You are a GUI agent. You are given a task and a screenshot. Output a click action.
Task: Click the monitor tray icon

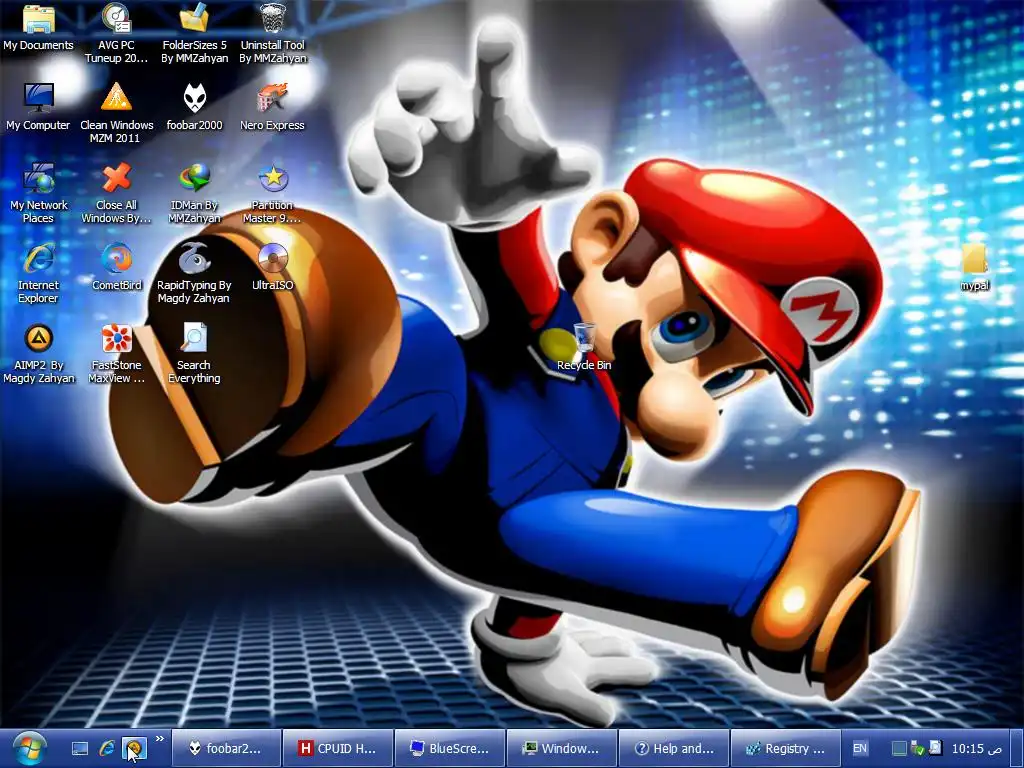[x=899, y=748]
